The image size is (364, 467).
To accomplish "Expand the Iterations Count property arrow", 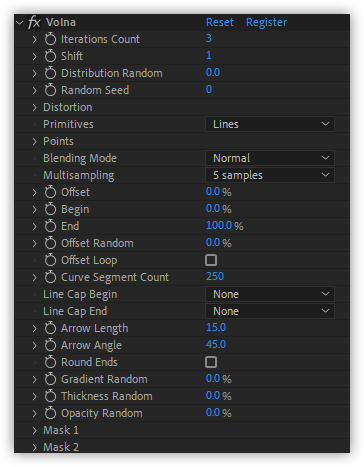I will [x=35, y=39].
